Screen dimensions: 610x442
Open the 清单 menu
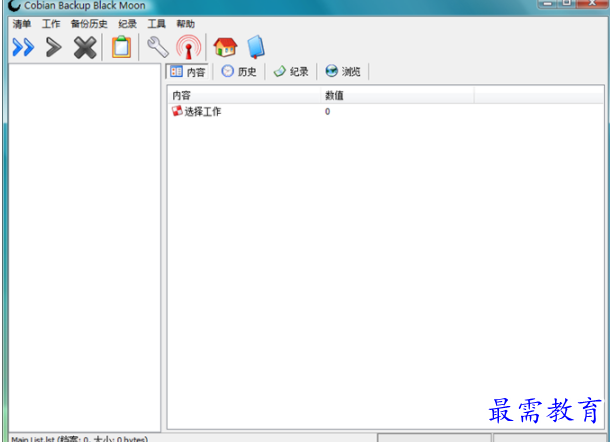pos(22,24)
